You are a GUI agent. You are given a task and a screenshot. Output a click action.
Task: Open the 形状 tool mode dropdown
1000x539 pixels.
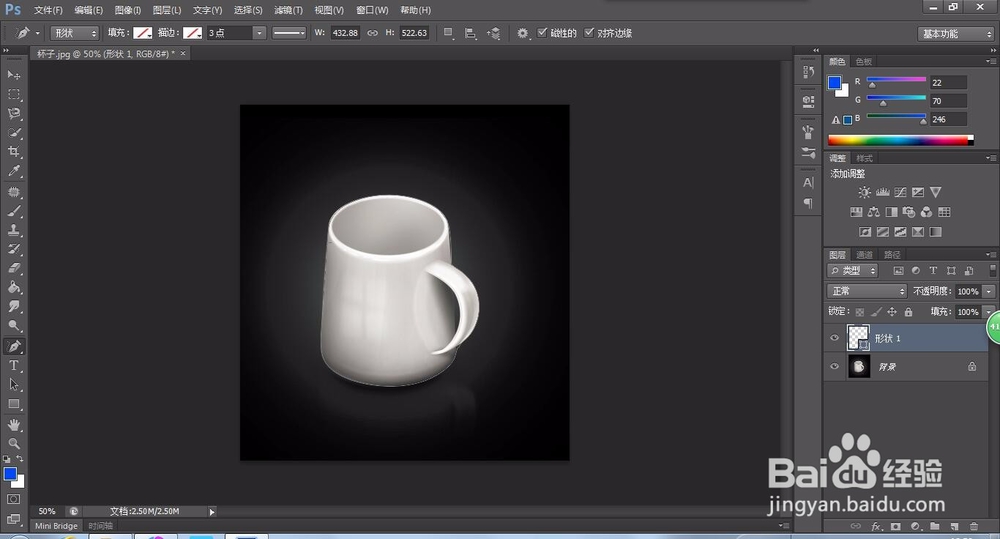[74, 33]
